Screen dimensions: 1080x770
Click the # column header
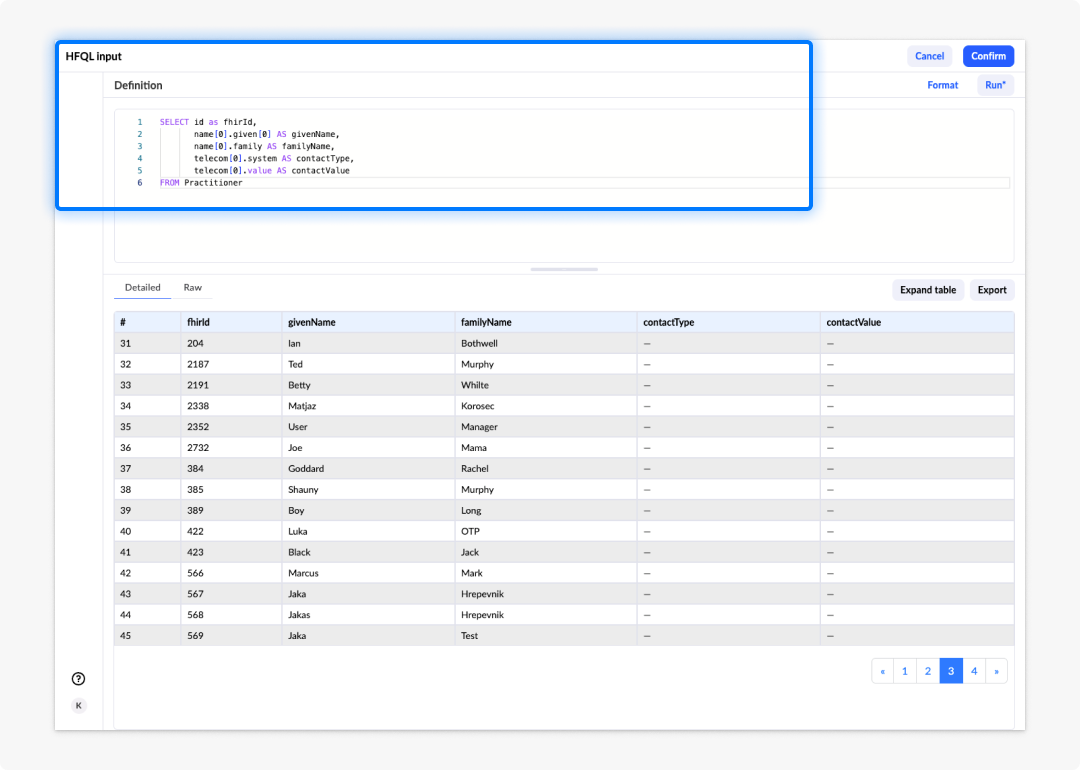pos(147,322)
